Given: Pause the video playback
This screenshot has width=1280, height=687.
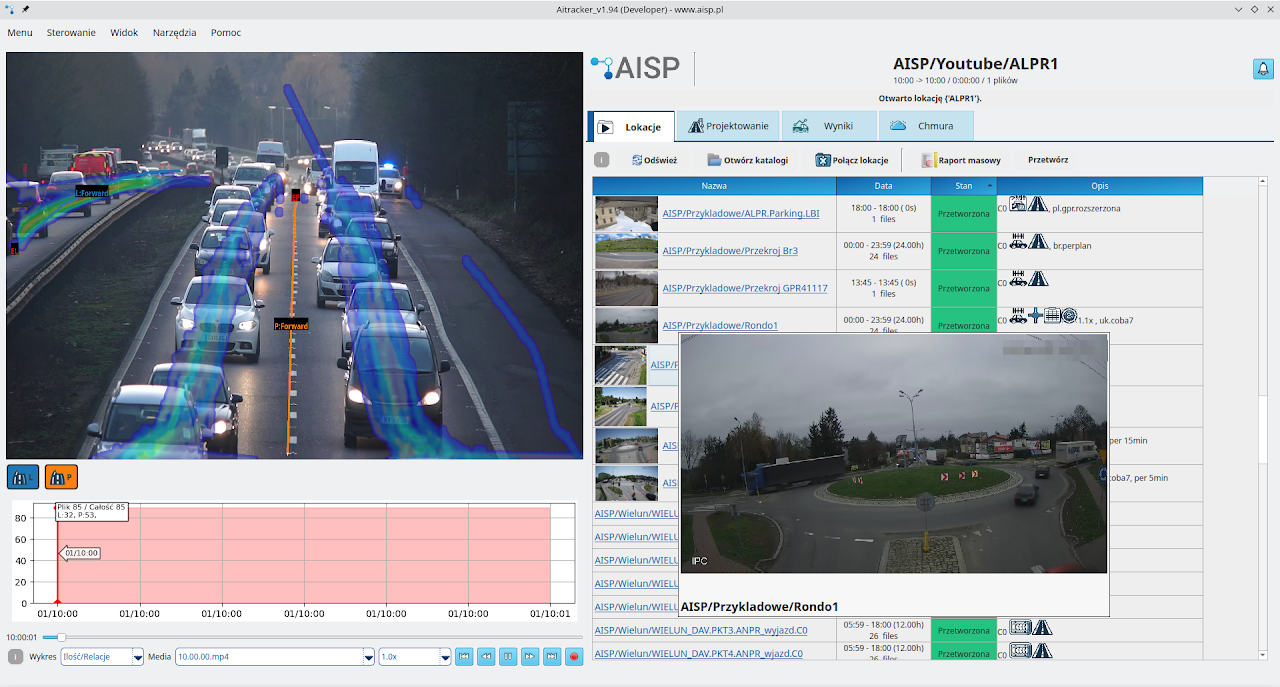Looking at the screenshot, I should tap(508, 657).
